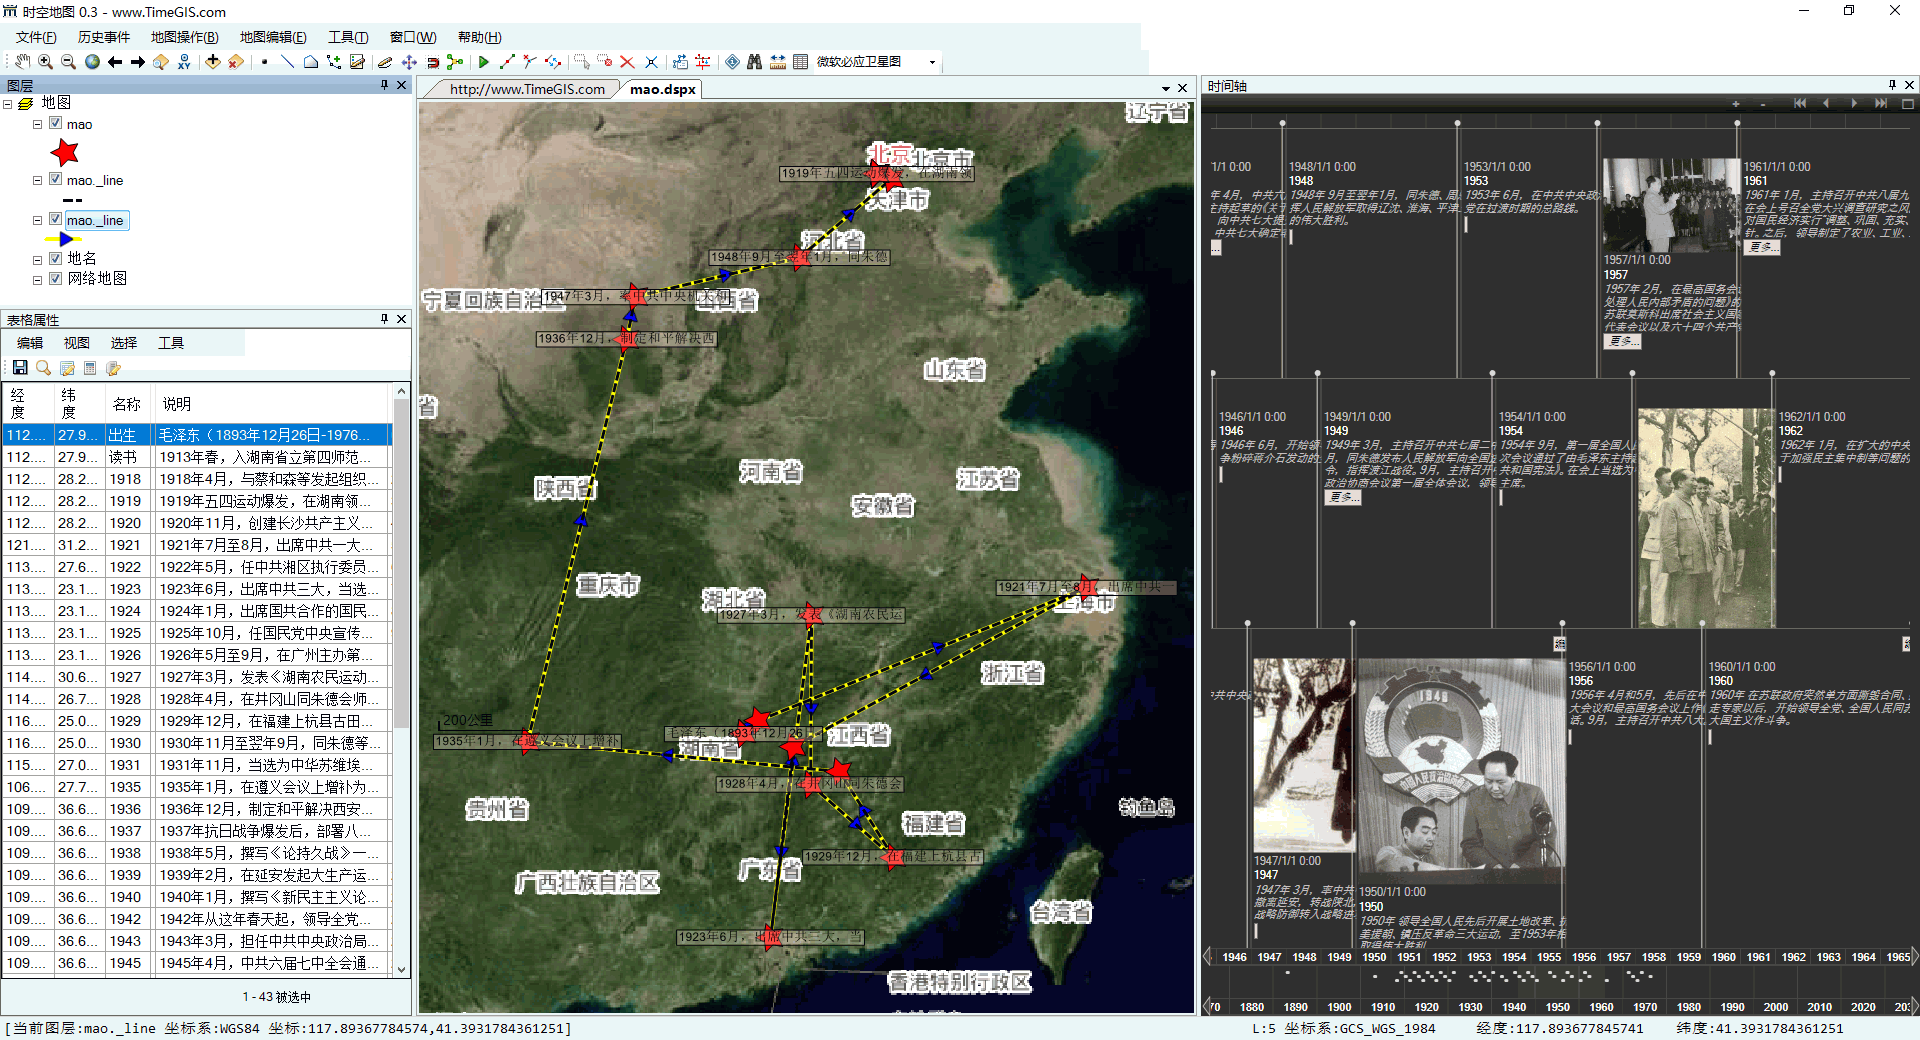1920x1040 pixels.
Task: Select the pan hand tool
Action: [x=22, y=62]
